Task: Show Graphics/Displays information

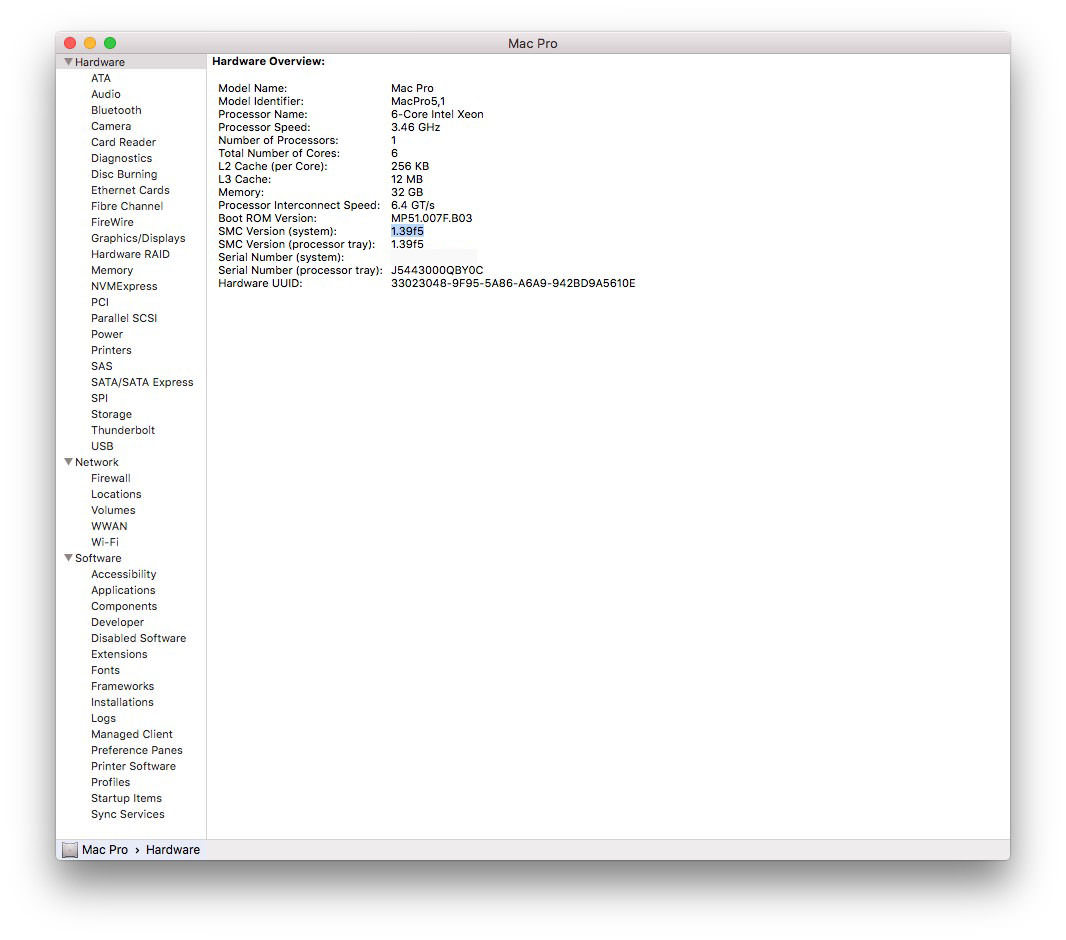Action: click(138, 239)
